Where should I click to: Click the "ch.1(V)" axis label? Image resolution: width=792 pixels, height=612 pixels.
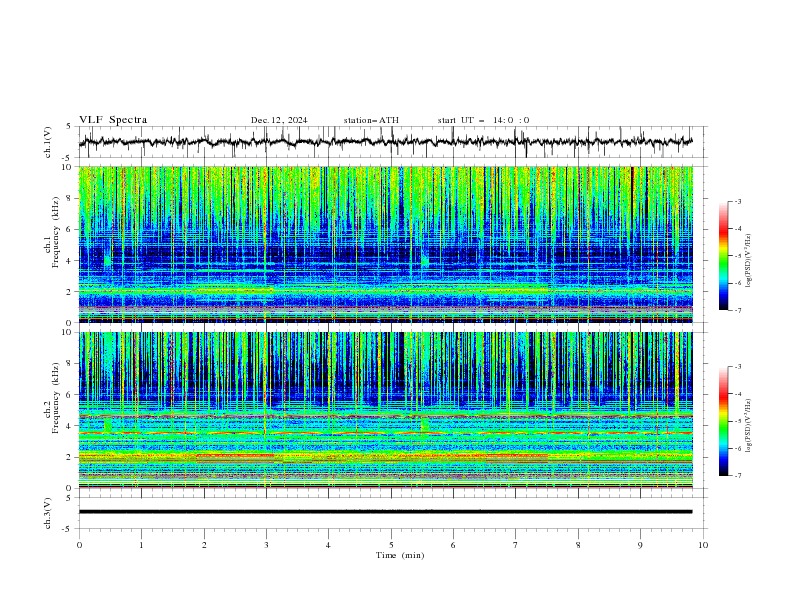[x=48, y=142]
